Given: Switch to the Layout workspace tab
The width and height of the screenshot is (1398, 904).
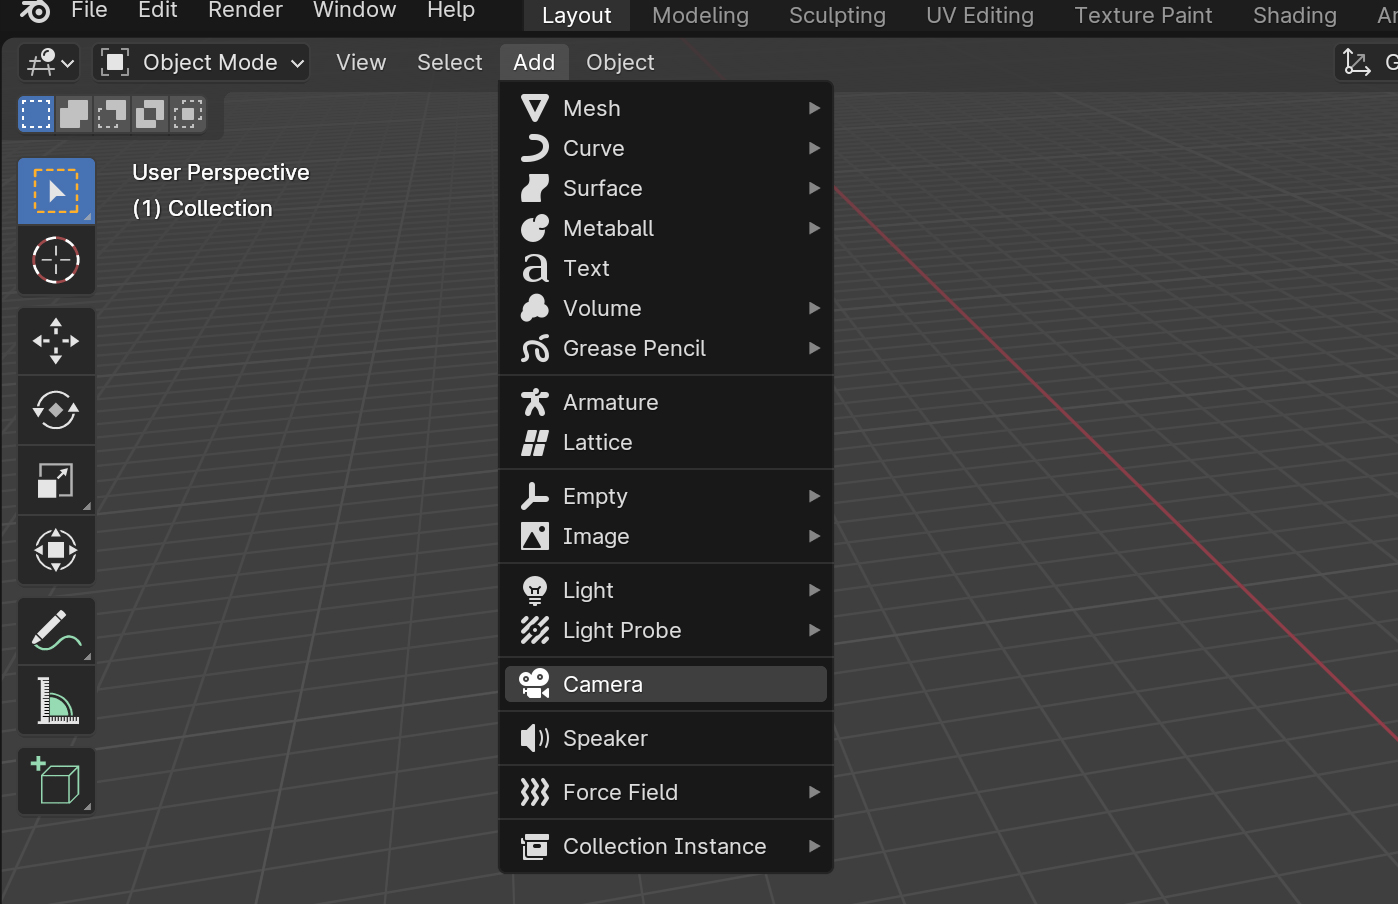Looking at the screenshot, I should coord(577,16).
